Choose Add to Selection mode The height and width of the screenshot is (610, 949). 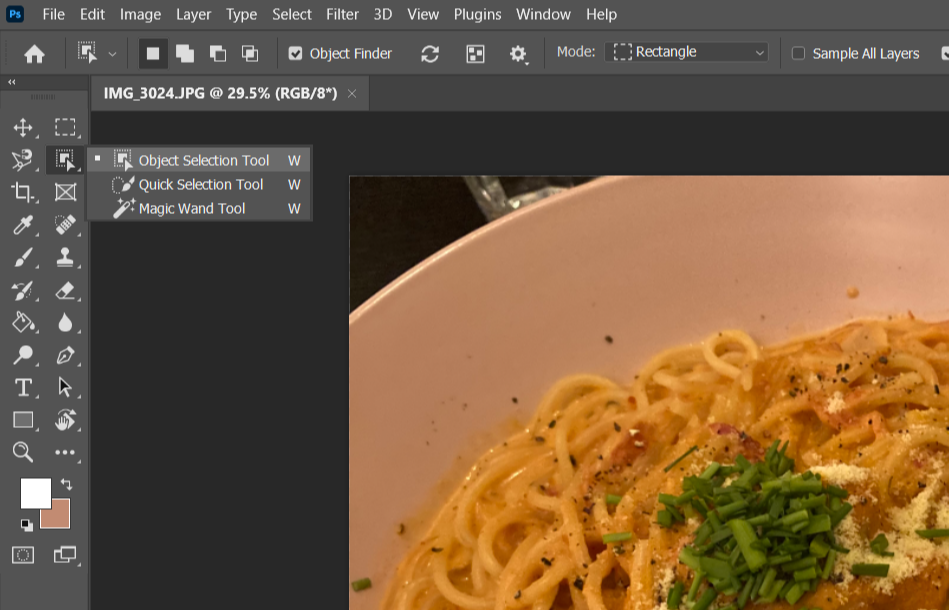click(x=185, y=54)
